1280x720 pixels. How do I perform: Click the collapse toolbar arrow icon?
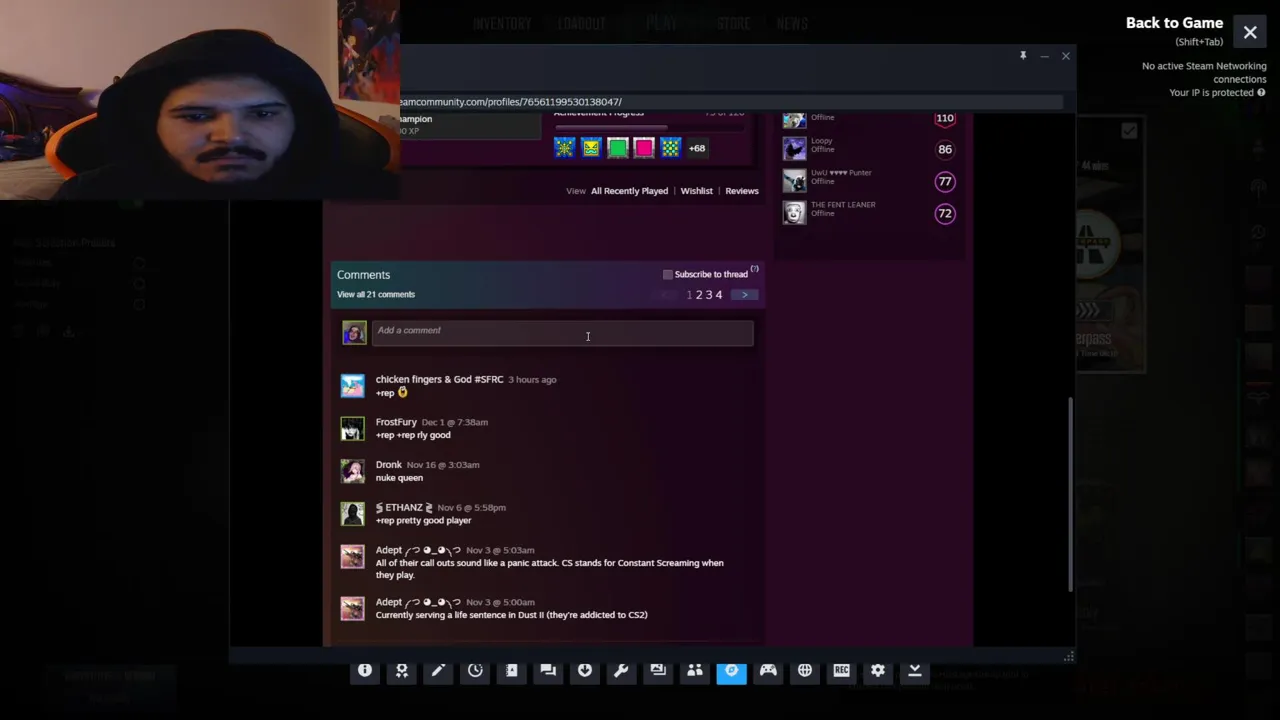click(x=914, y=671)
